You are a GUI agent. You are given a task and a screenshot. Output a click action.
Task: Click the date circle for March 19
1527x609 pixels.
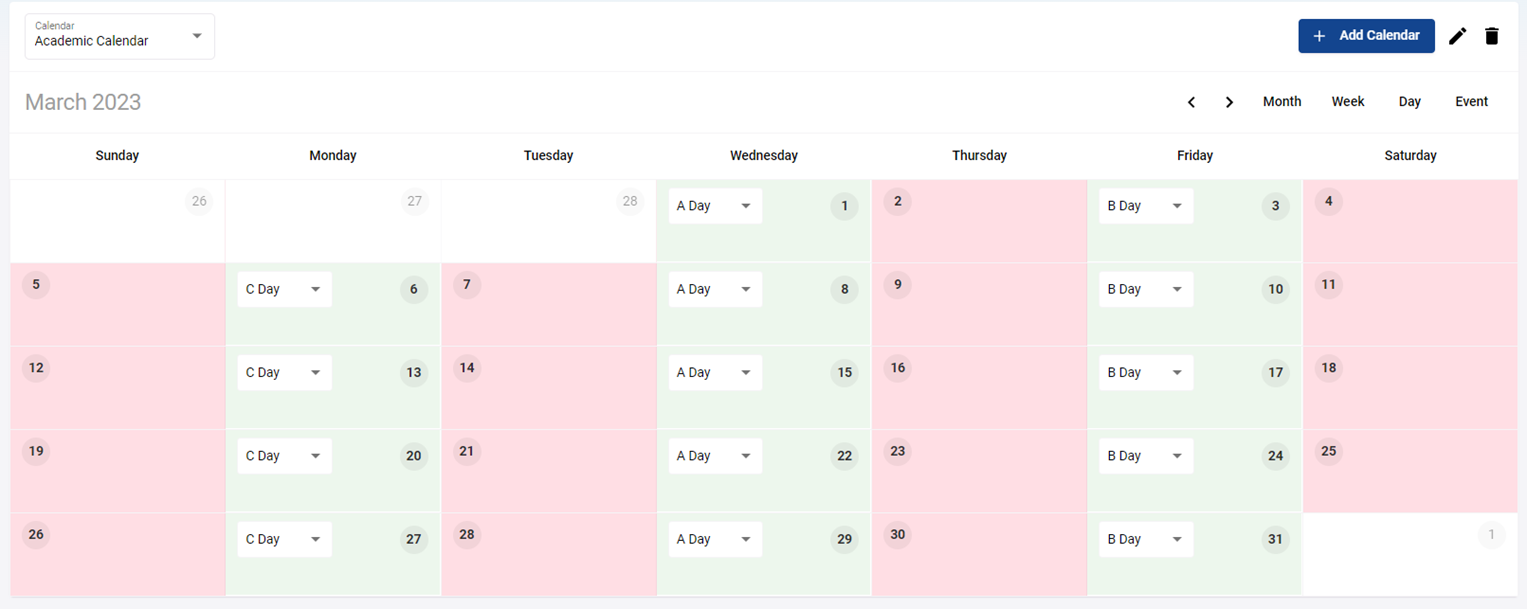click(x=36, y=452)
